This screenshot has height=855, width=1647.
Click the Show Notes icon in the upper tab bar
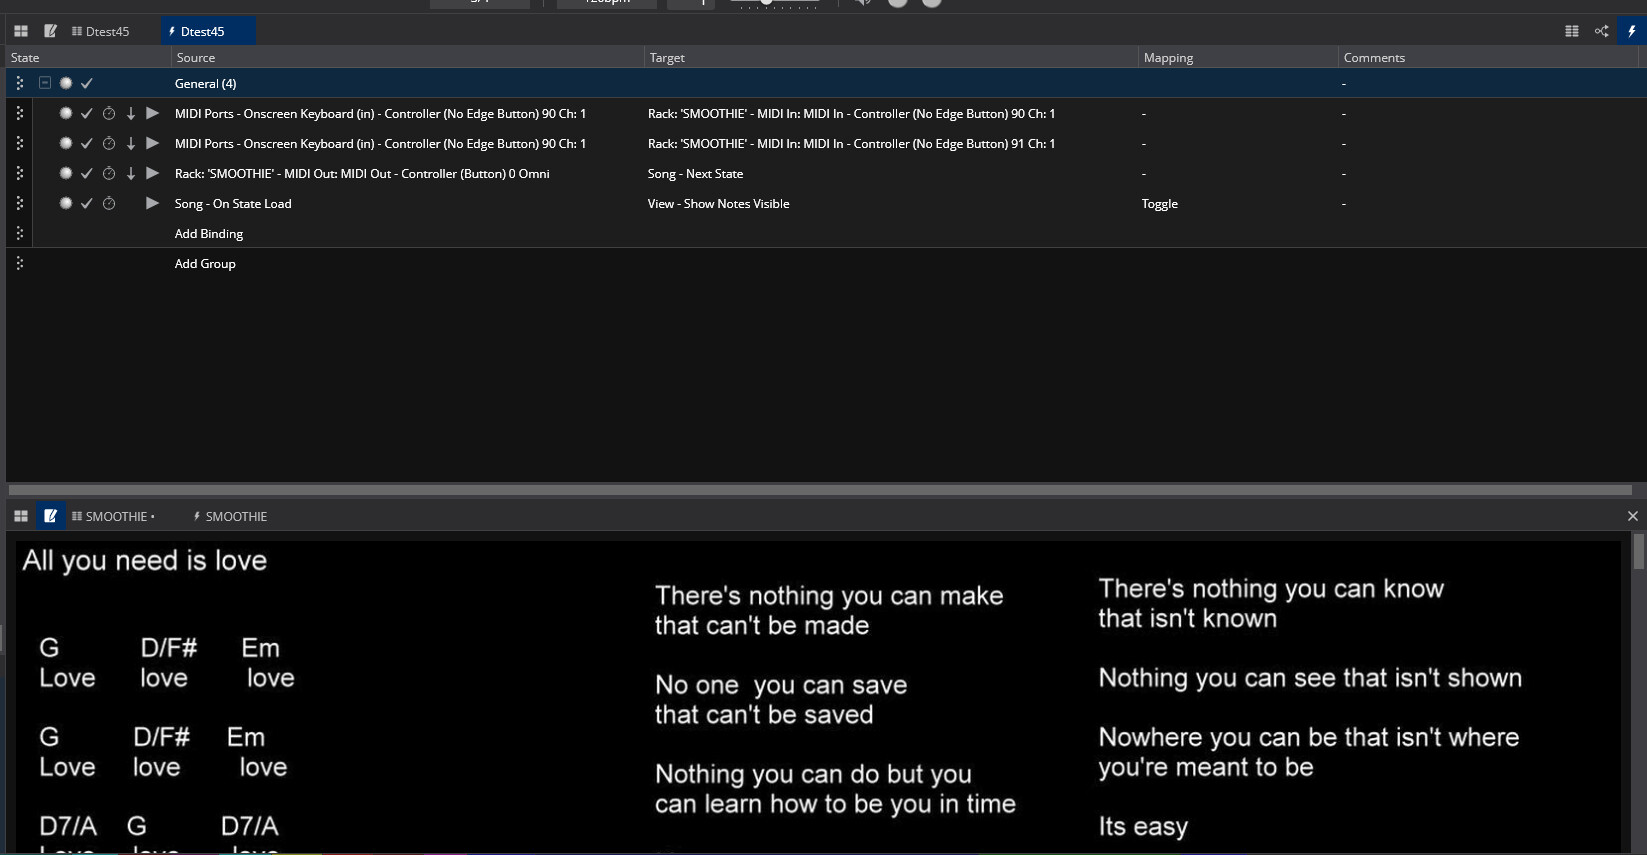coord(50,31)
